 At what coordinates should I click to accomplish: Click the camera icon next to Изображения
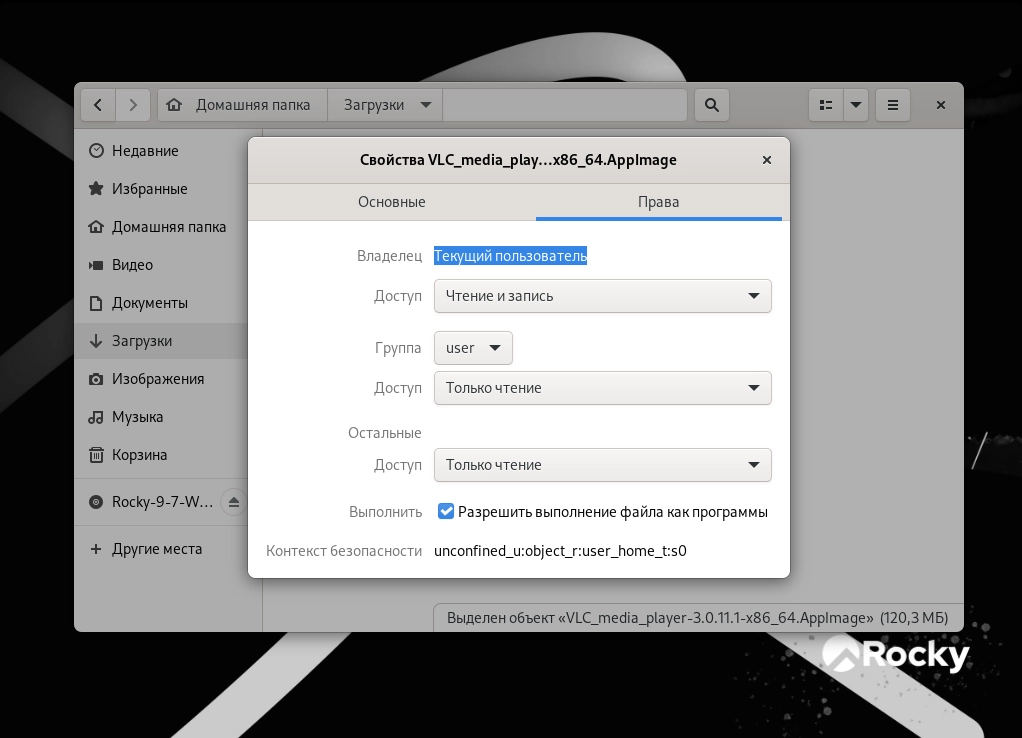point(96,379)
